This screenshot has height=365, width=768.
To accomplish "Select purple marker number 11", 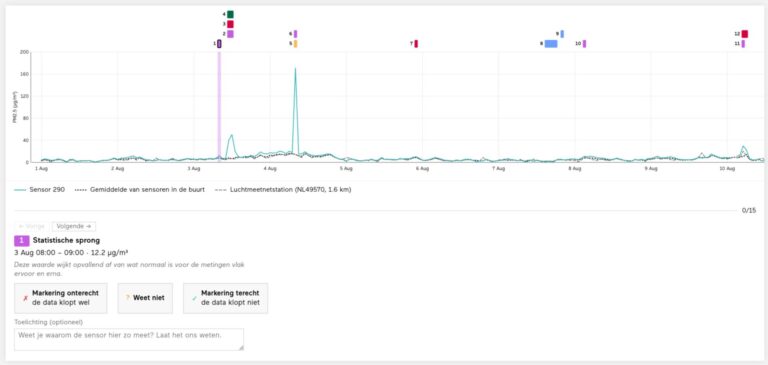I will pos(743,44).
